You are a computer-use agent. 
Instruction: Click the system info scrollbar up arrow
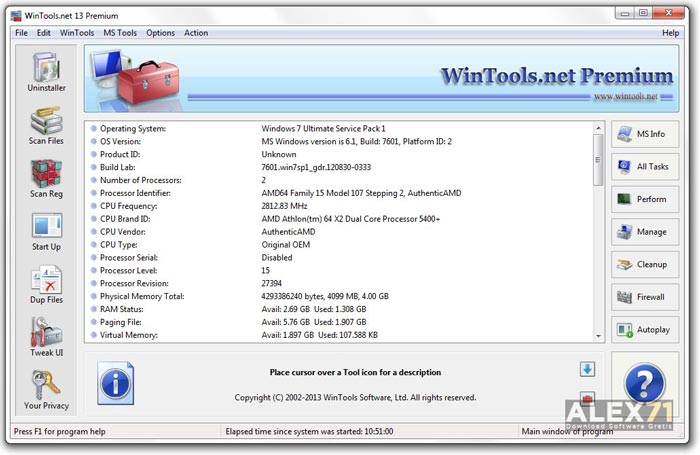click(x=598, y=128)
